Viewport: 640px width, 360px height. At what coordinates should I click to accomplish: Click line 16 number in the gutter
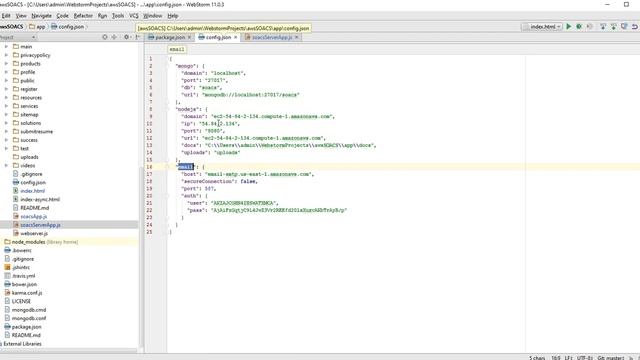149,167
